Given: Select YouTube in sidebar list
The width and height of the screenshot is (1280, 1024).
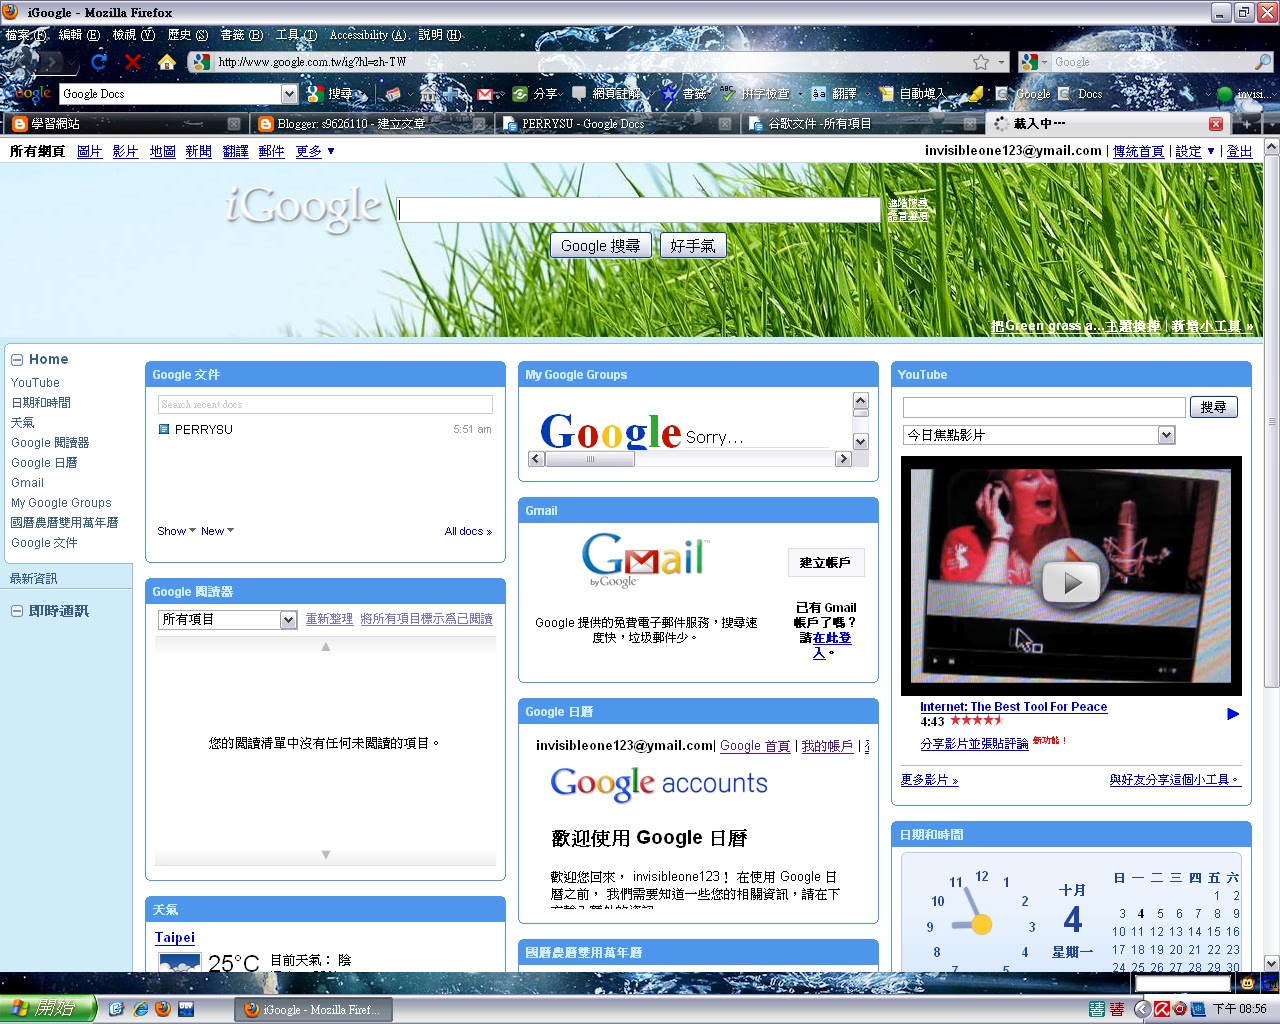Looking at the screenshot, I should point(36,383).
